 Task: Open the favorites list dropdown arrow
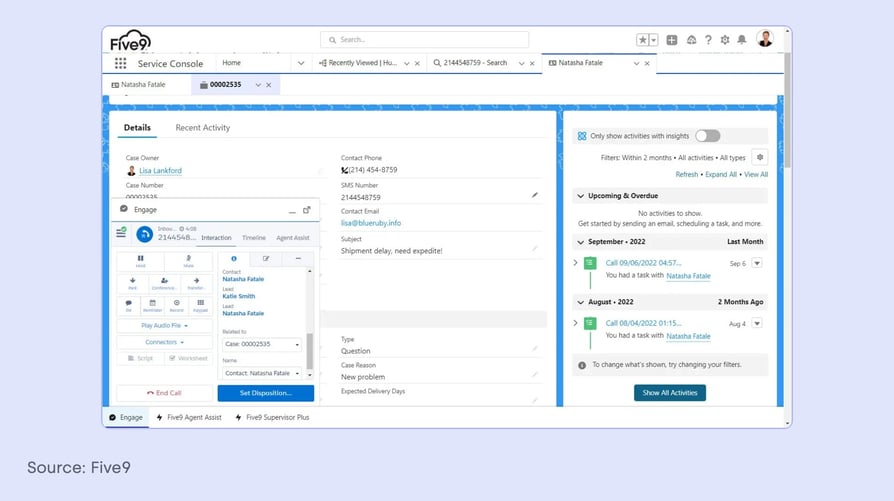(654, 40)
